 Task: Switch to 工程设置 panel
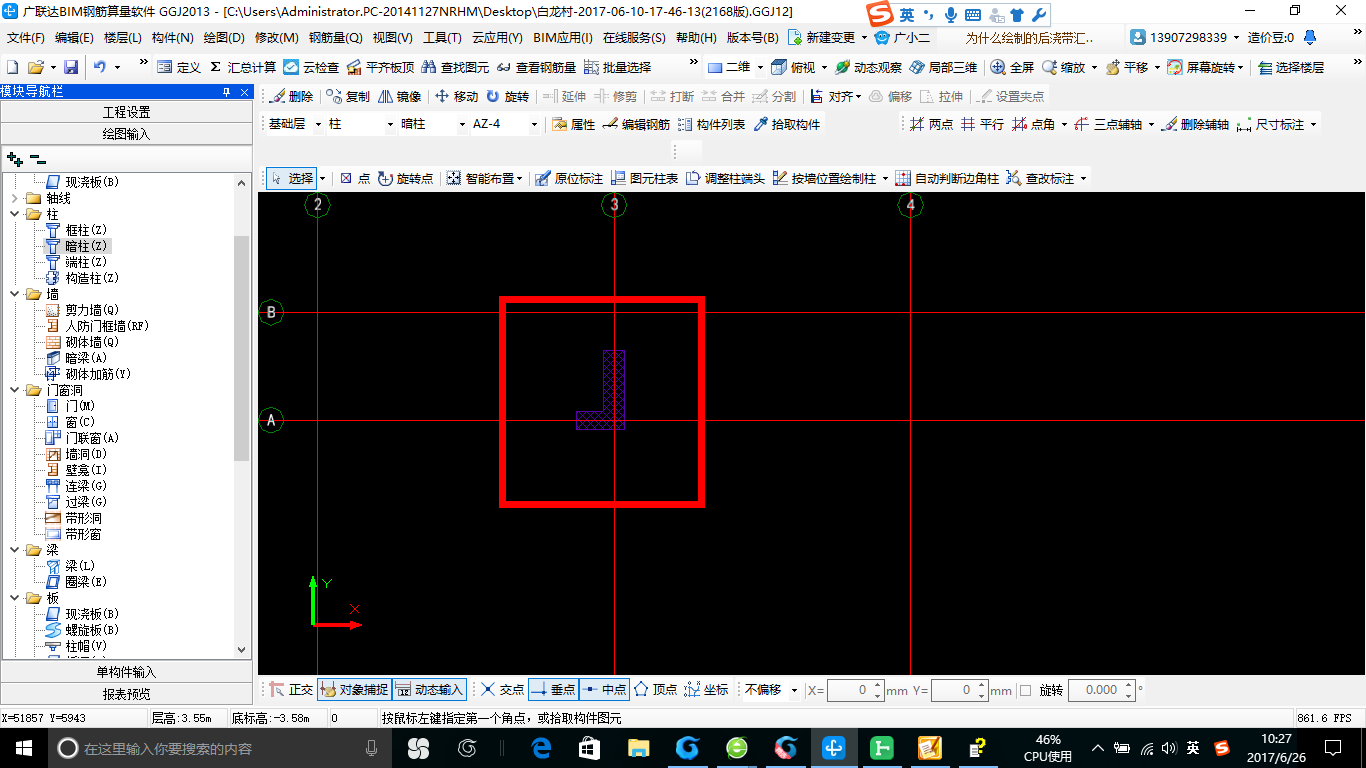[126, 112]
